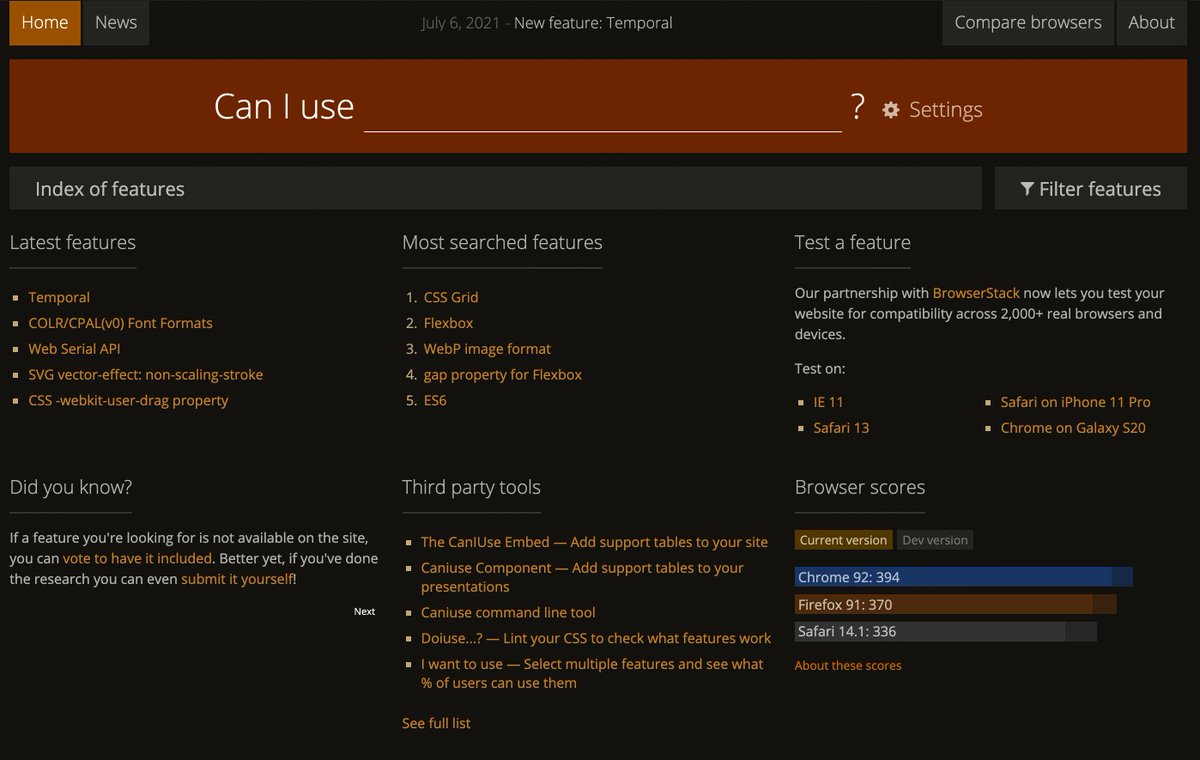Test on Safari on iPhone 11 Pro
Viewport: 1200px width, 760px height.
point(1075,402)
